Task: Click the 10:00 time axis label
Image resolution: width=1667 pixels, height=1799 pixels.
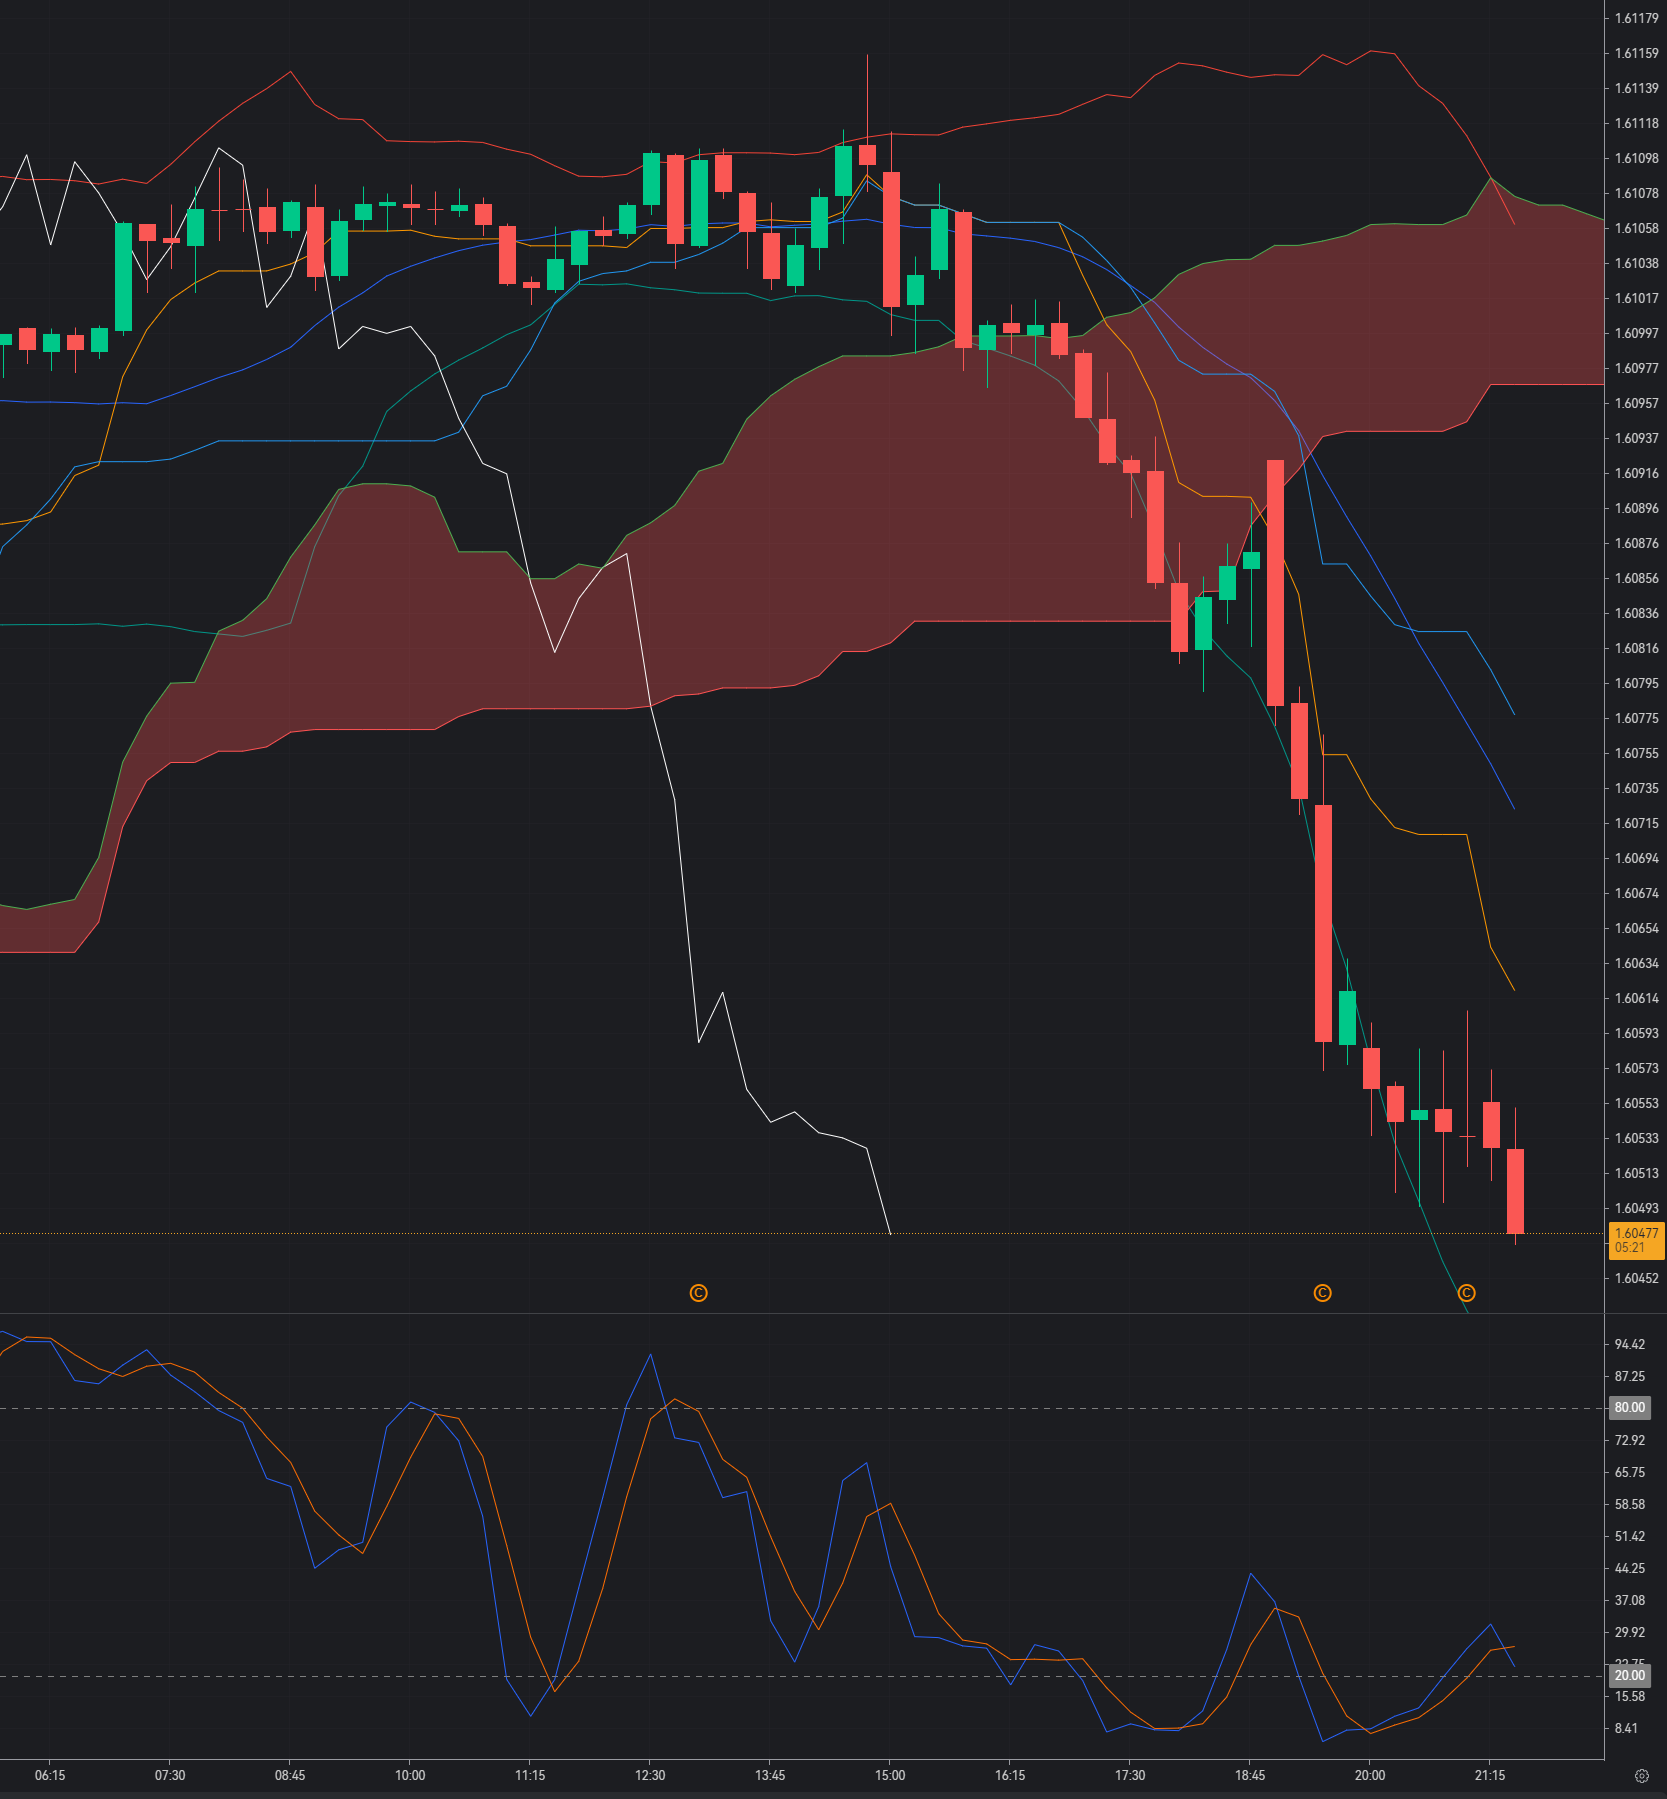Action: coord(410,1775)
